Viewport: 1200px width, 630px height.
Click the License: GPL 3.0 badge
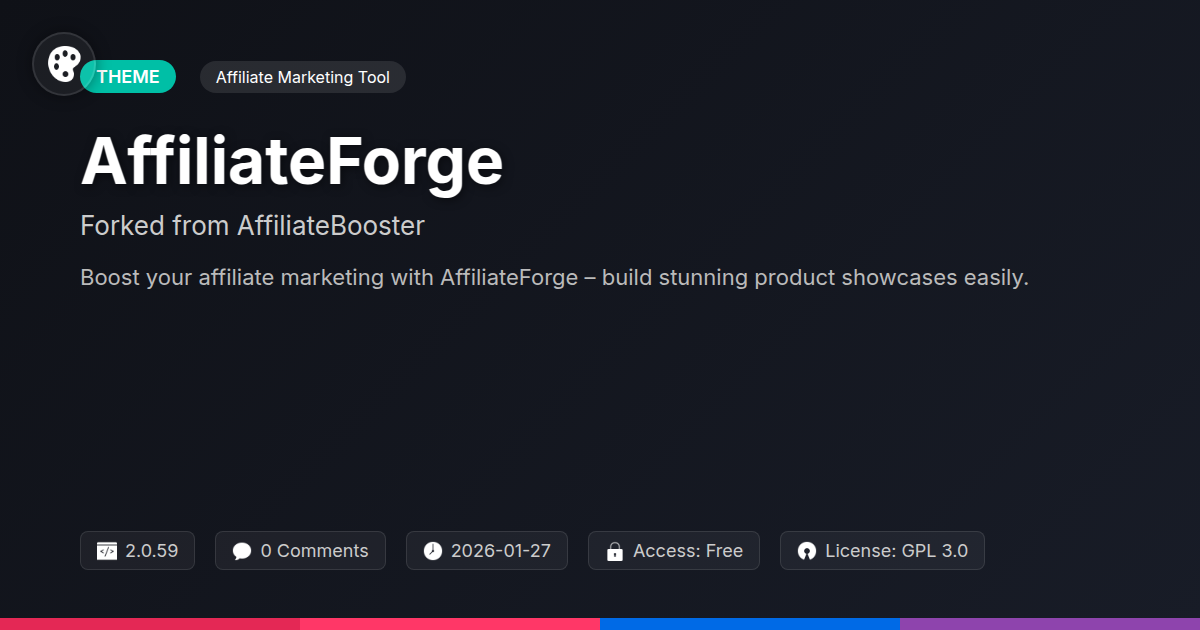882,551
